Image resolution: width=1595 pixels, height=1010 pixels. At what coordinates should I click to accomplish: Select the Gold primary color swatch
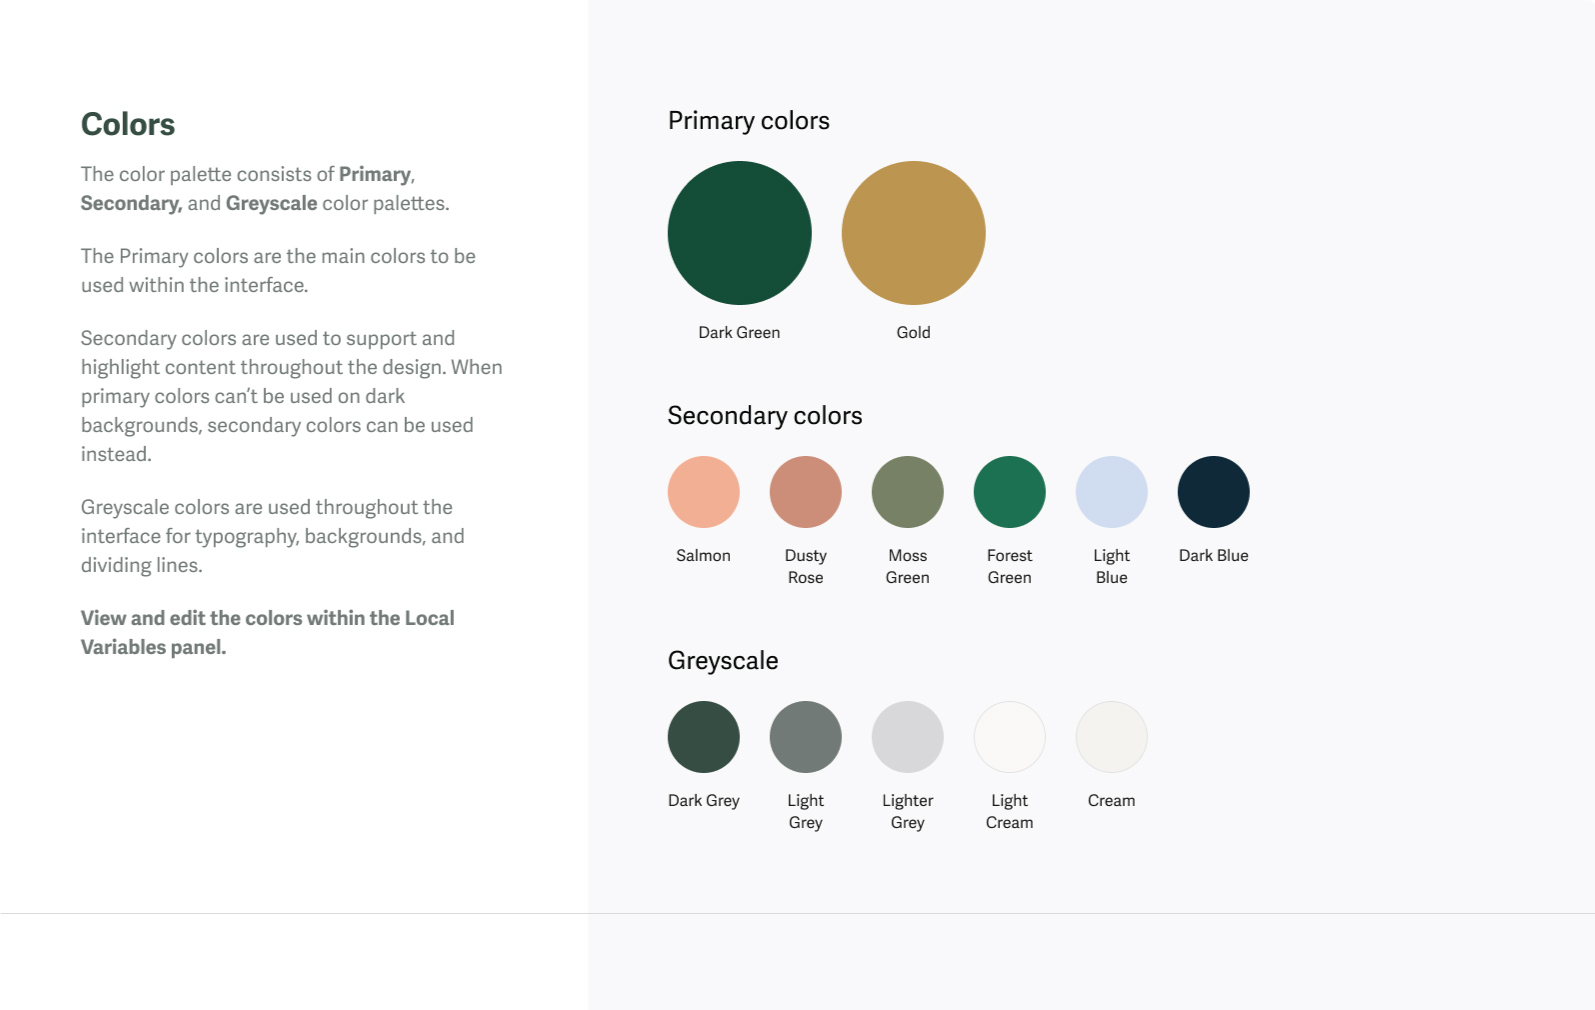[913, 233]
